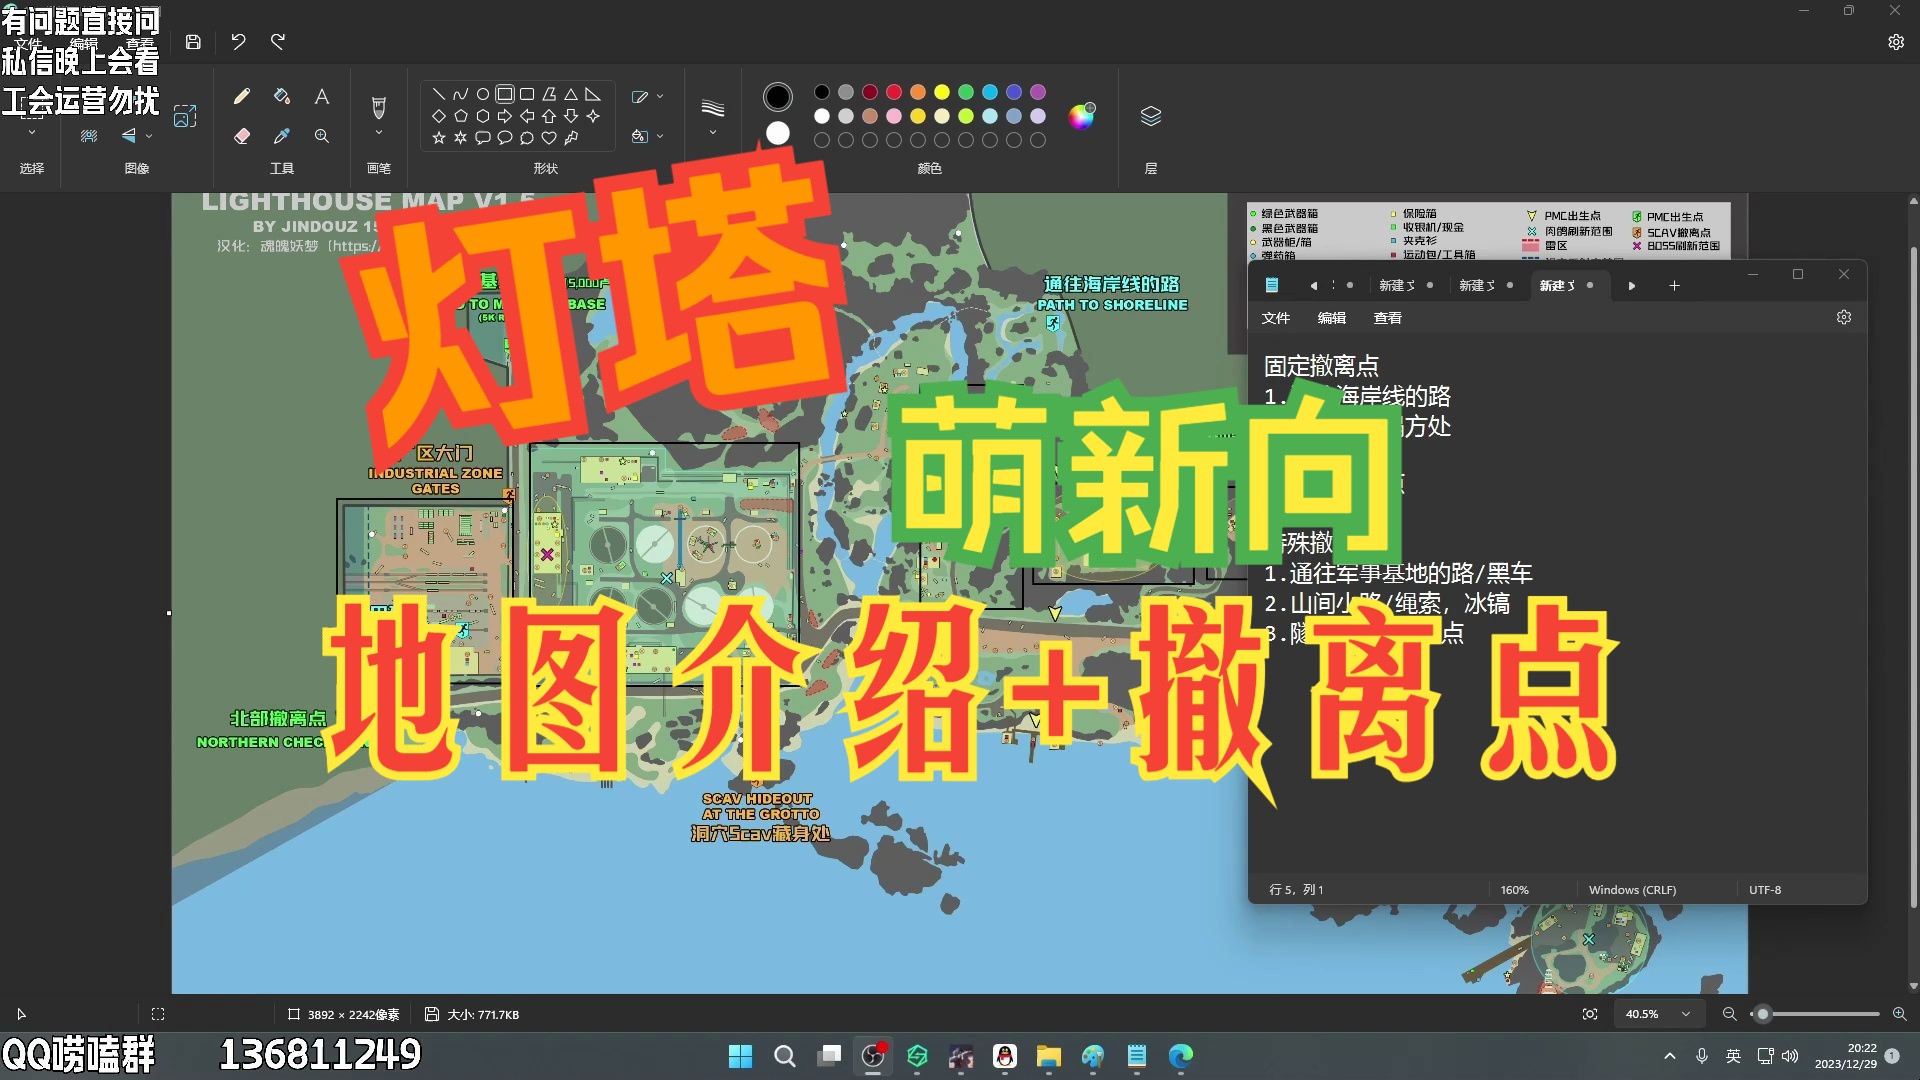Expand the Rotate/flip dropdown arrow
This screenshot has width=1920, height=1080.
click(x=149, y=136)
